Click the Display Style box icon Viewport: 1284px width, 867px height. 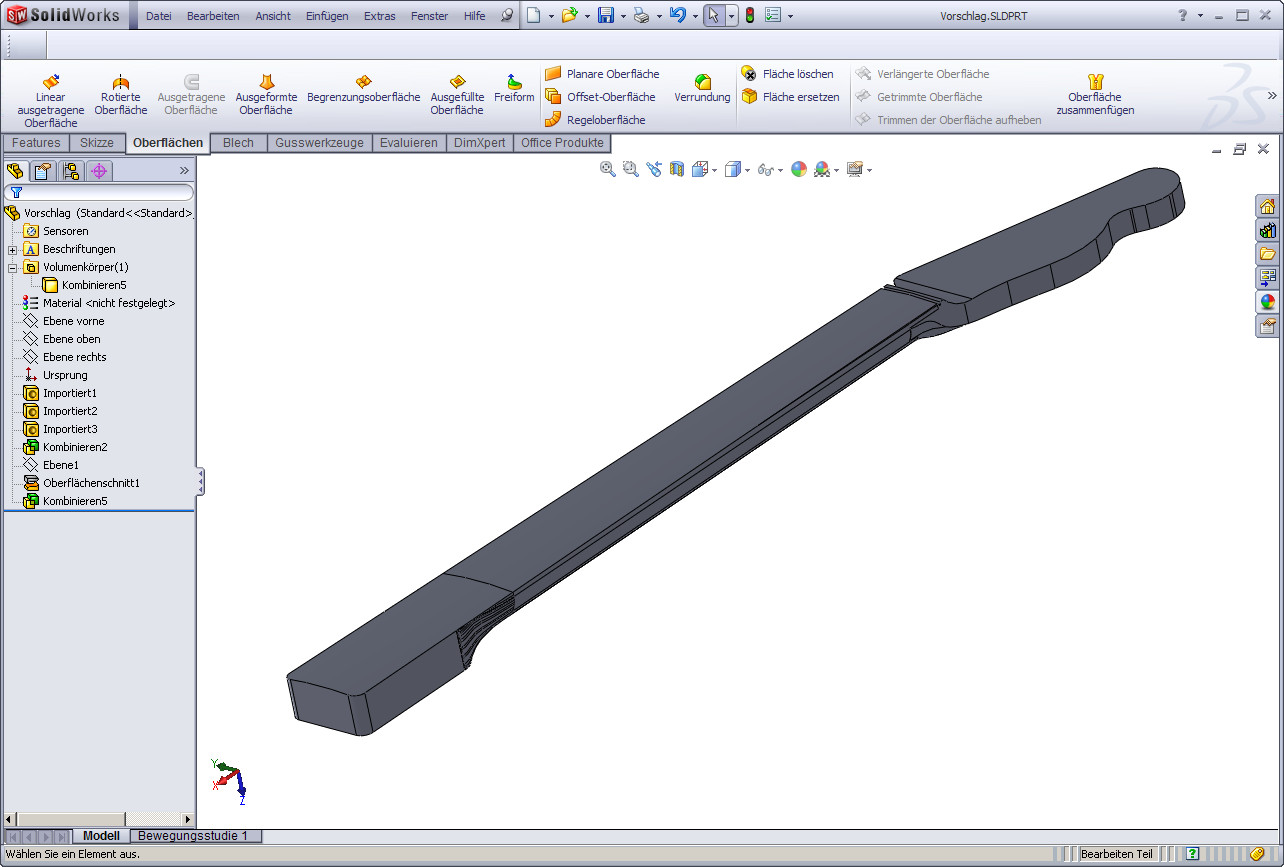(732, 170)
